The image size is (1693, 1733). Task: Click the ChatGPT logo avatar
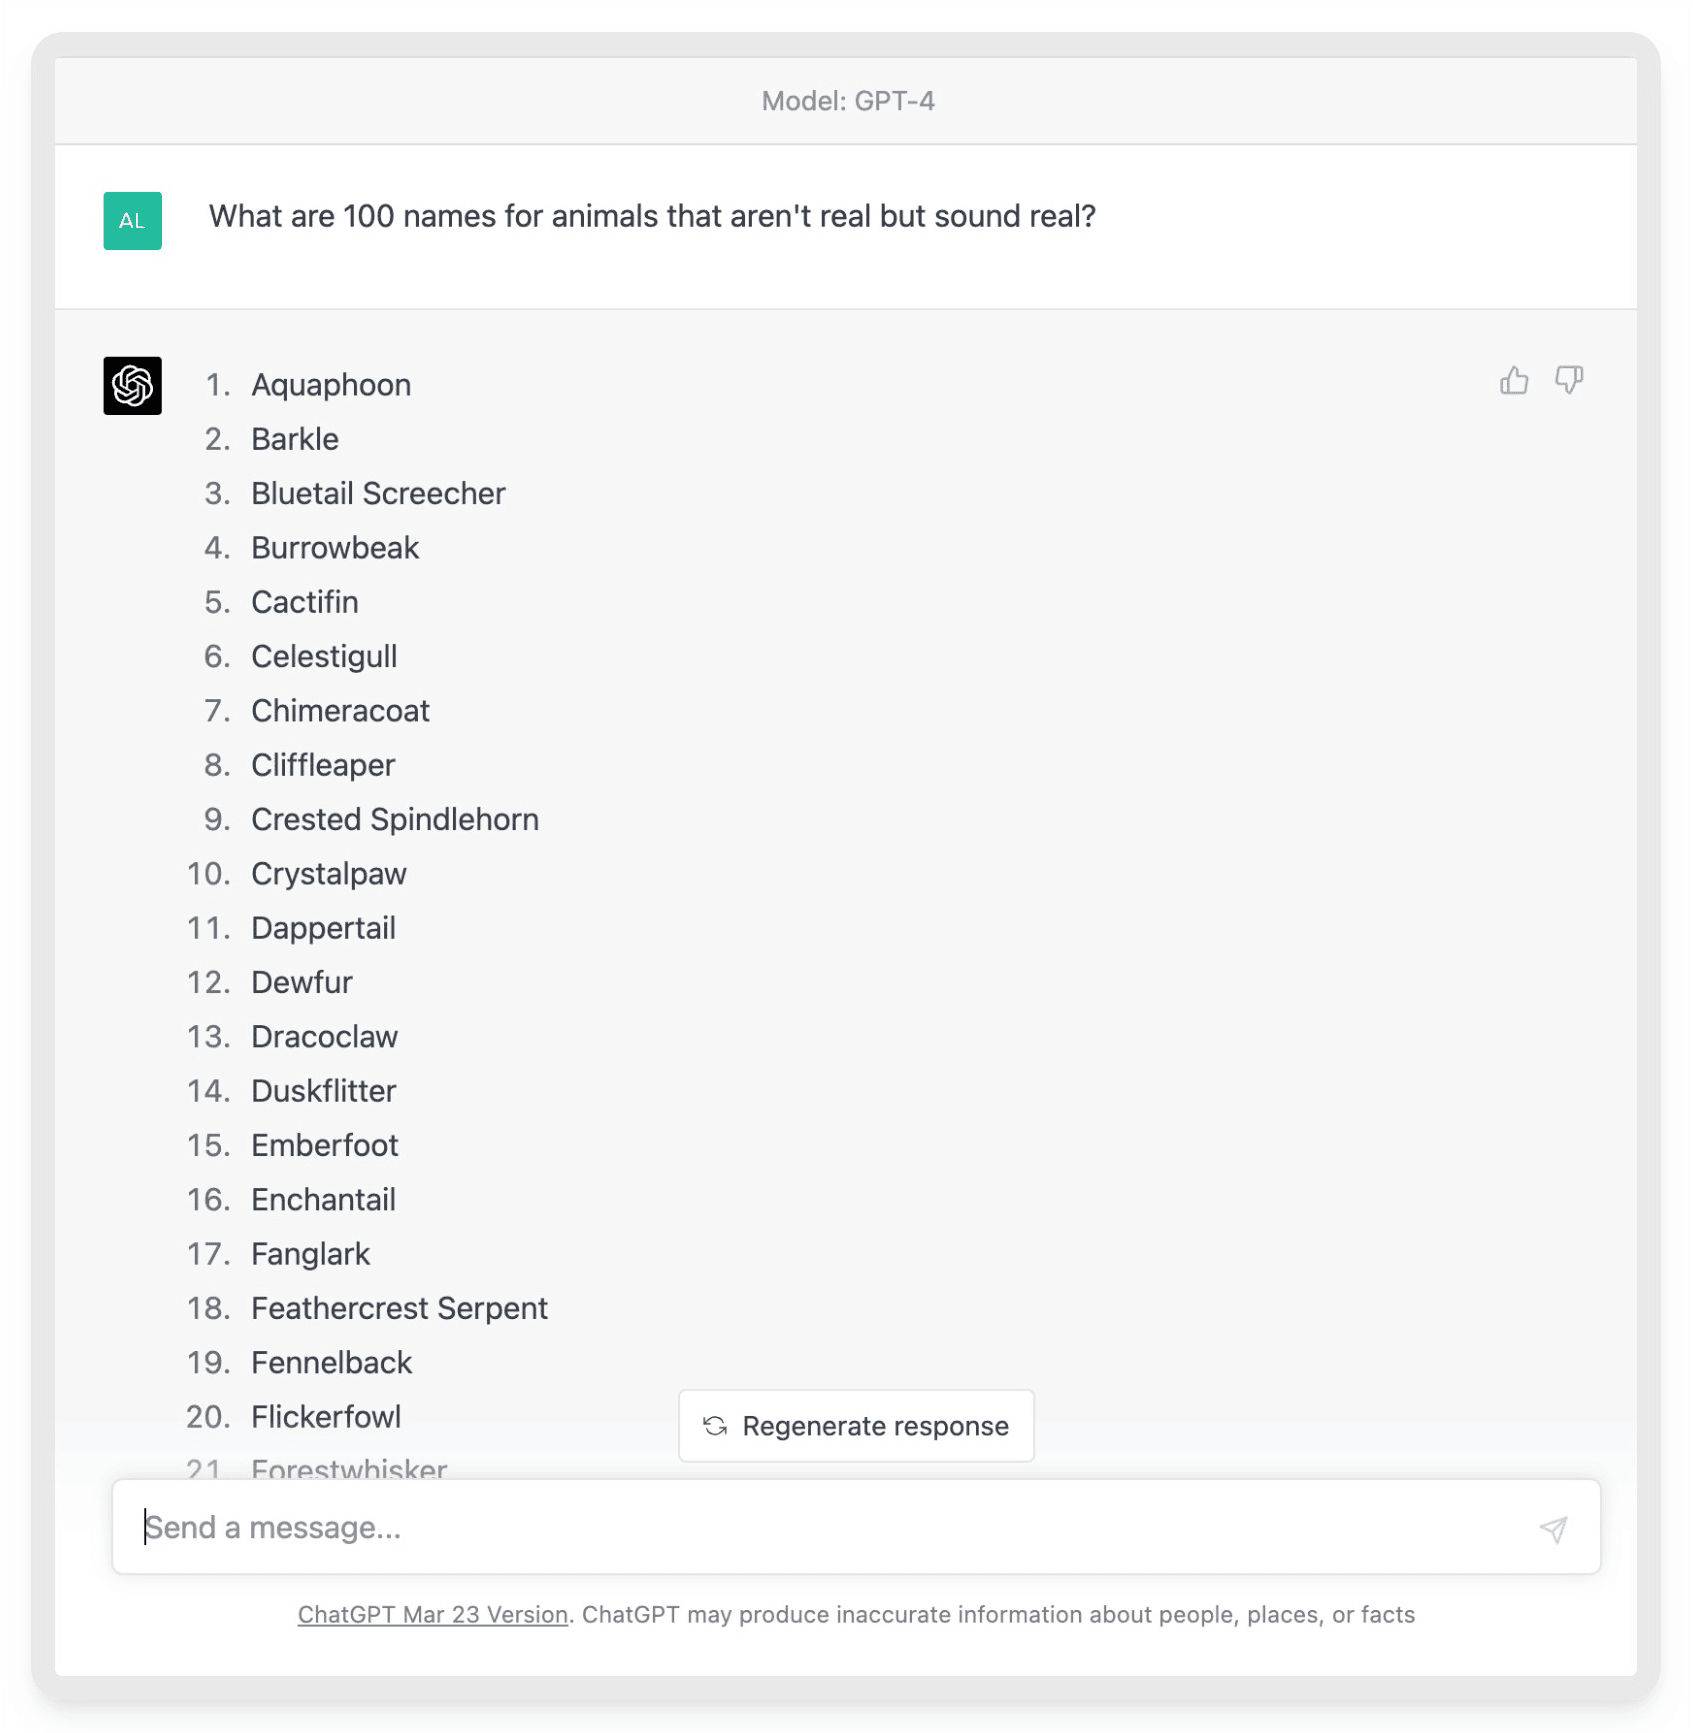(132, 385)
